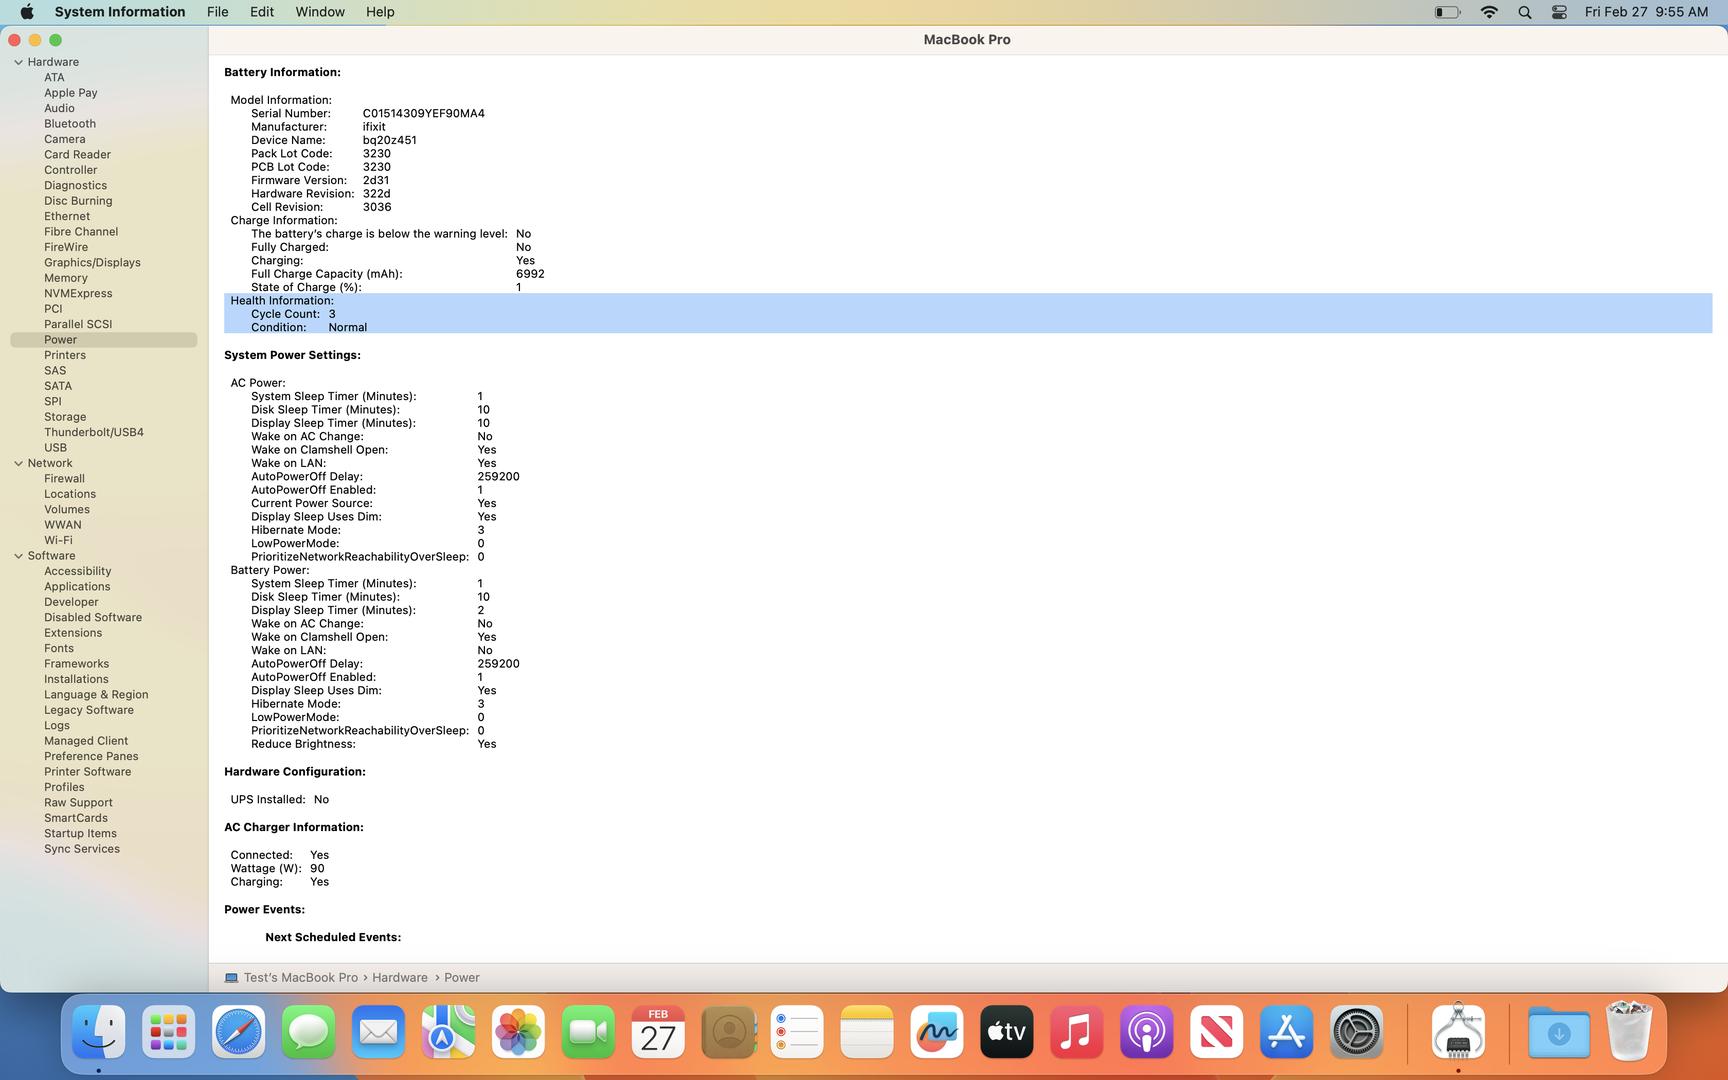Image resolution: width=1728 pixels, height=1080 pixels.
Task: Open Safari from the dock
Action: (x=238, y=1032)
